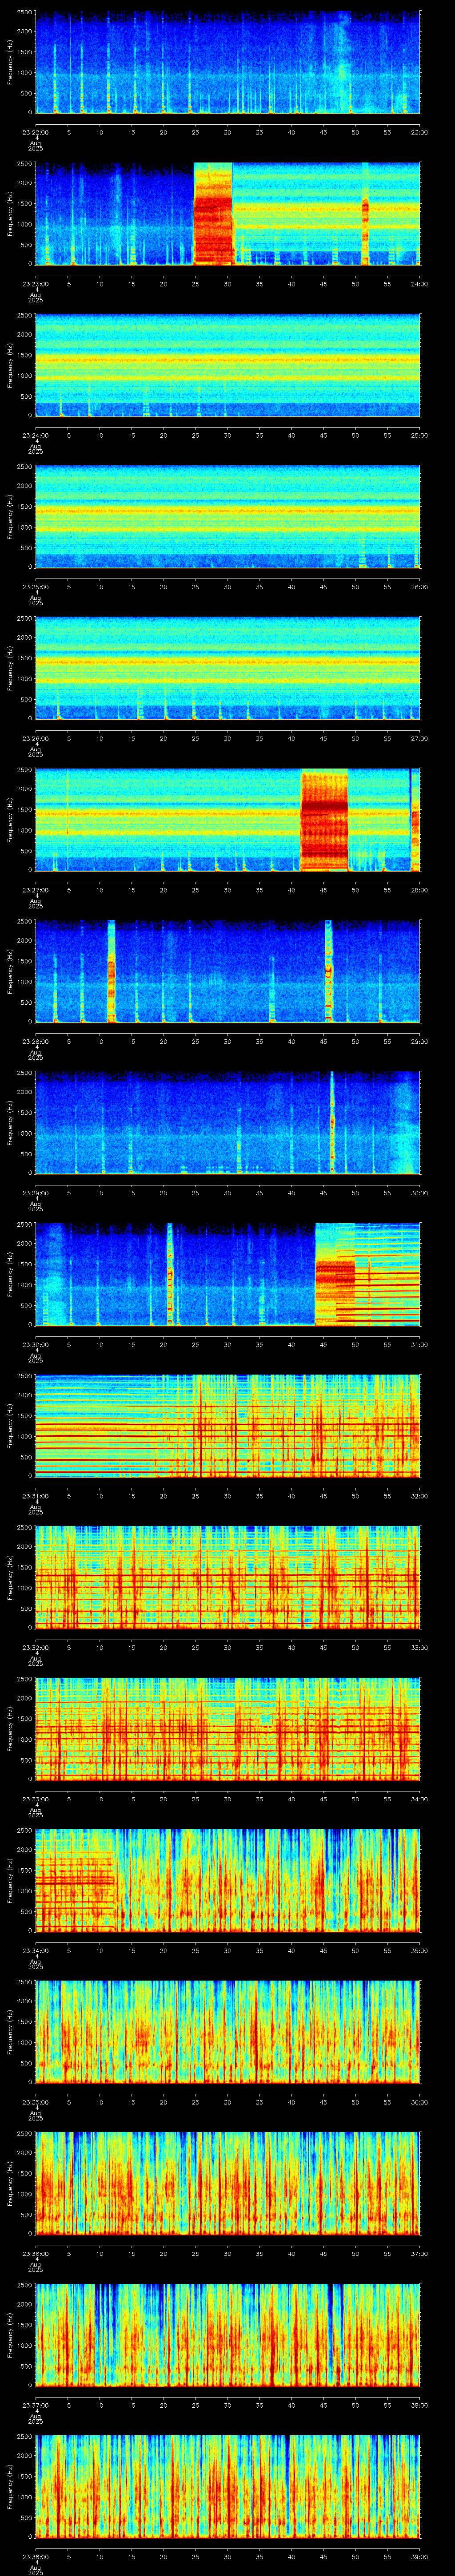Screen dimensions: 455x2576
Task: Click the red broadband burst in the 23:23:00 spectrogram
Action: point(213,214)
